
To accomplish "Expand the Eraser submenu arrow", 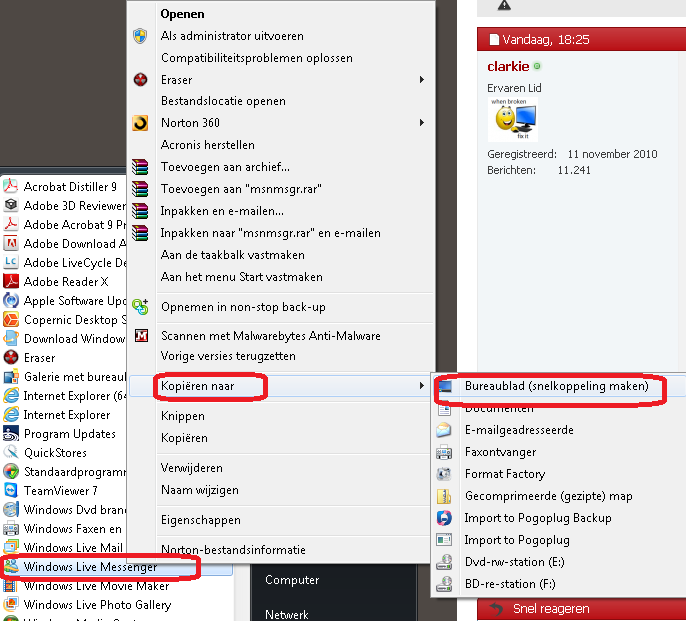I will tap(422, 80).
